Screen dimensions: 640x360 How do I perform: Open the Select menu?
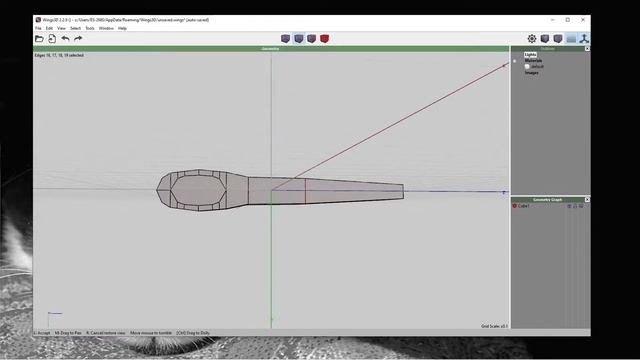(75, 28)
